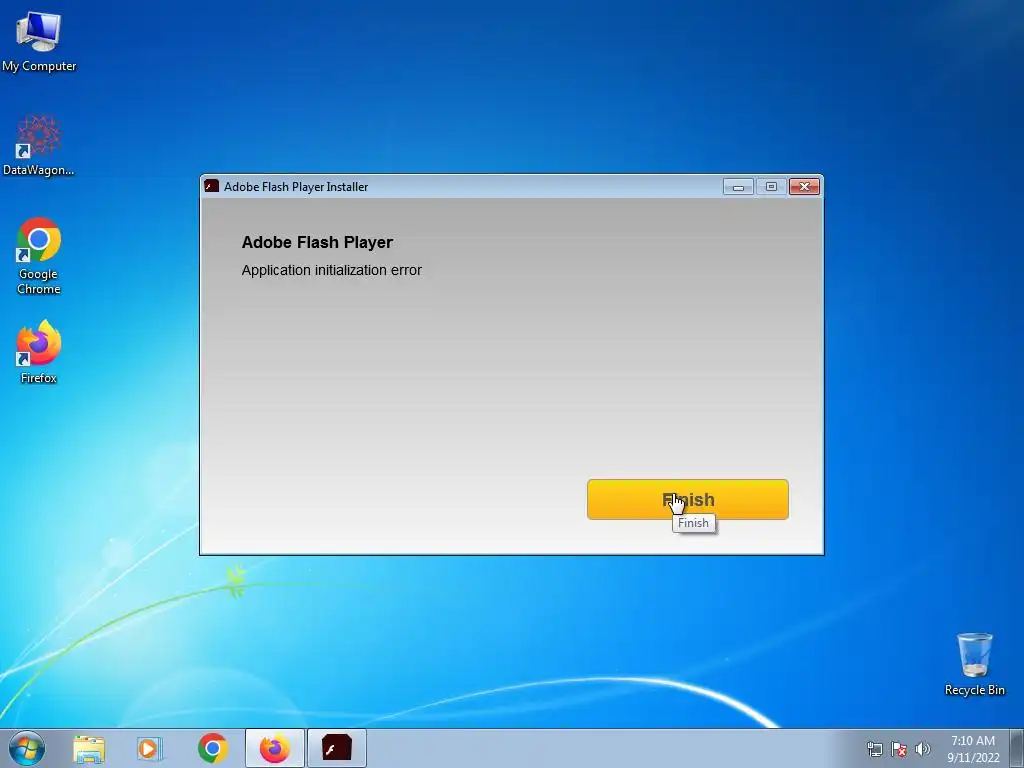
Task: Open the clock showing 7:10 AM
Action: [x=973, y=748]
